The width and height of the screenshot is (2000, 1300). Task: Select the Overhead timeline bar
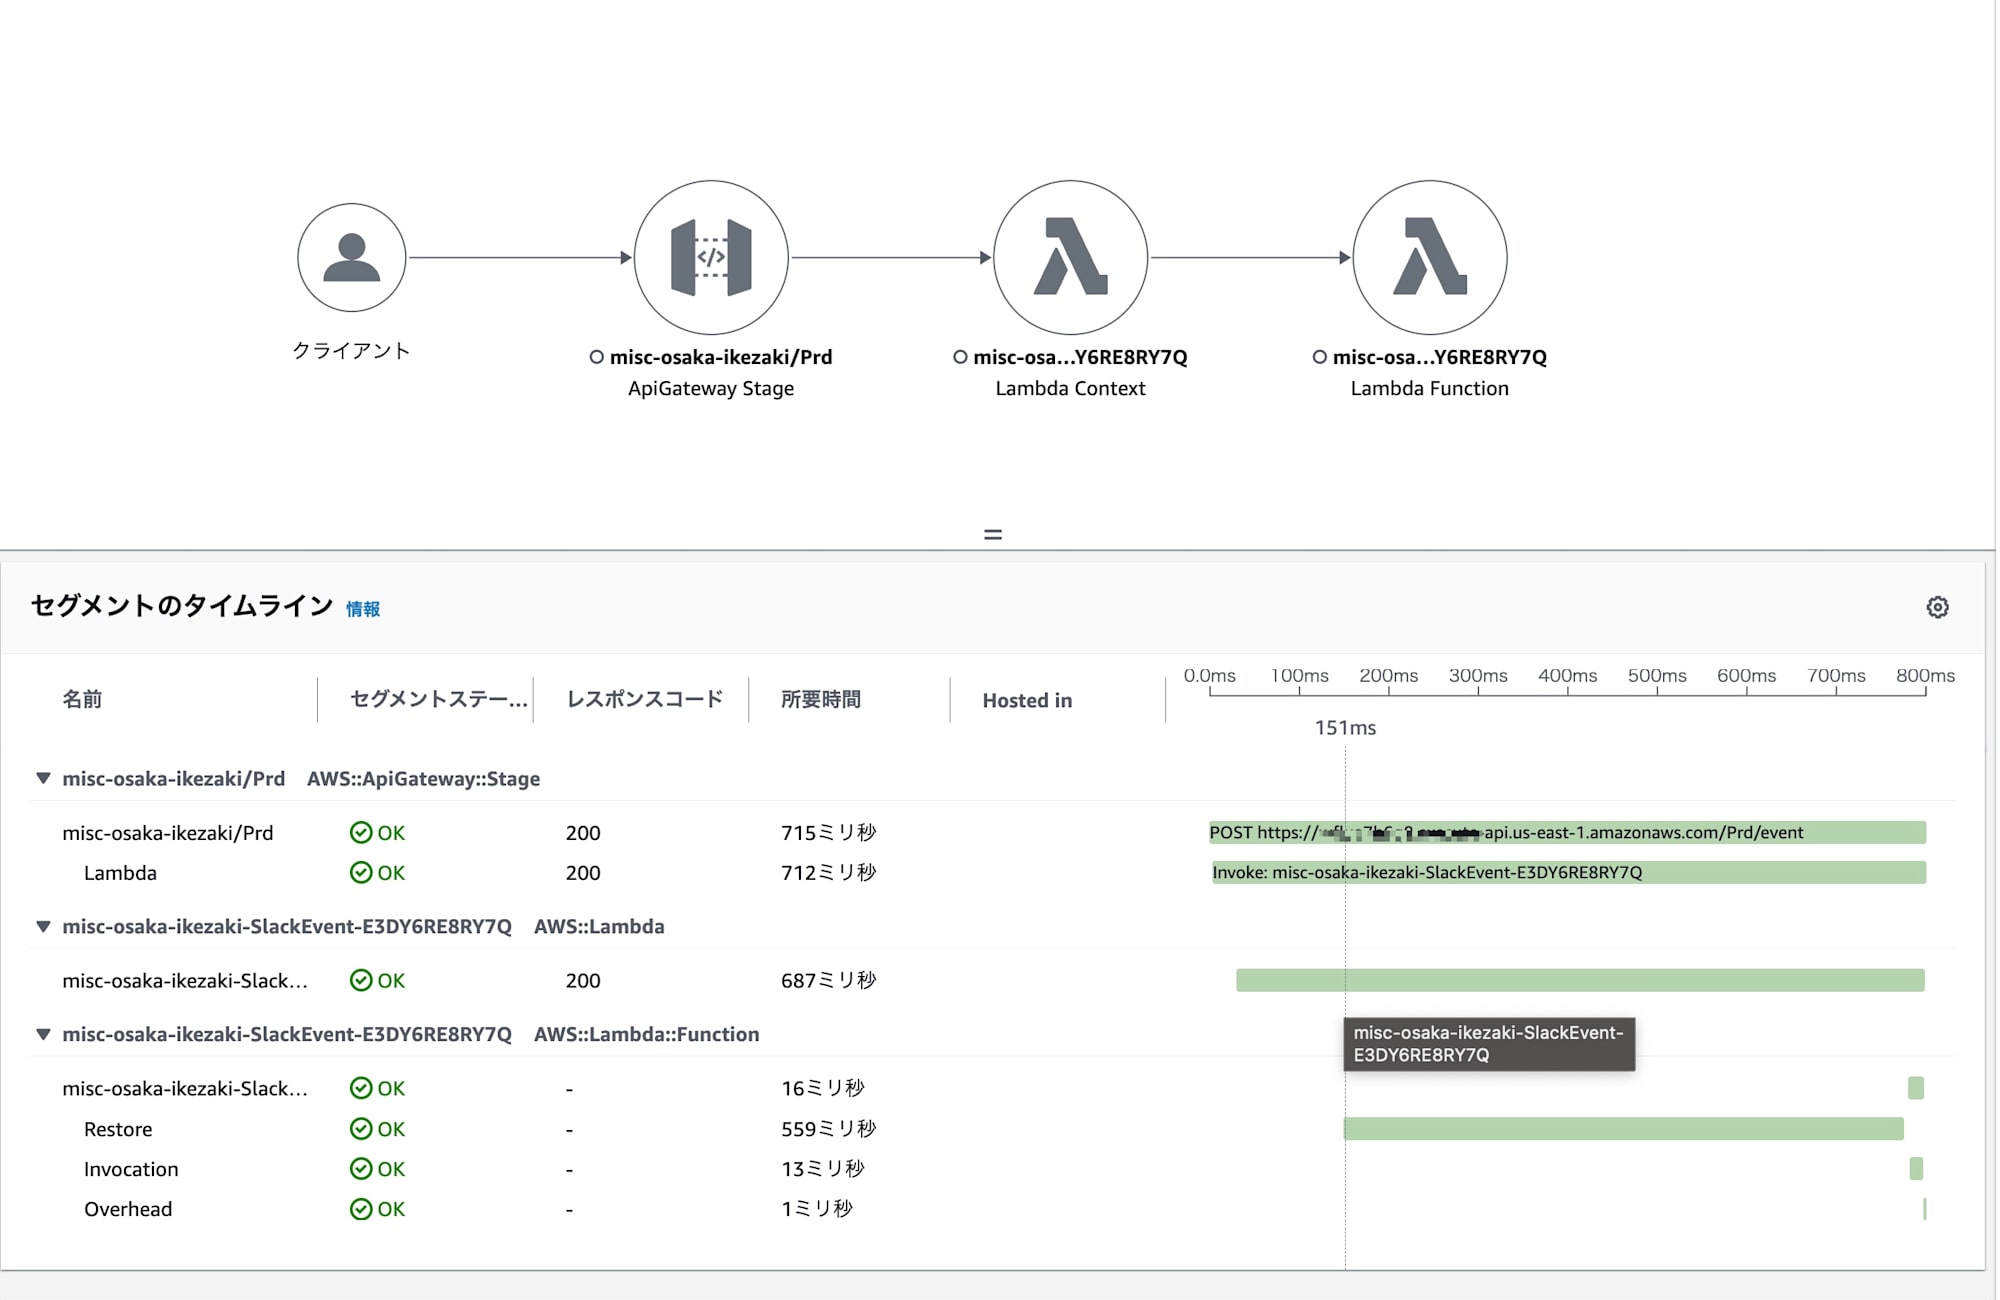[x=1924, y=1209]
